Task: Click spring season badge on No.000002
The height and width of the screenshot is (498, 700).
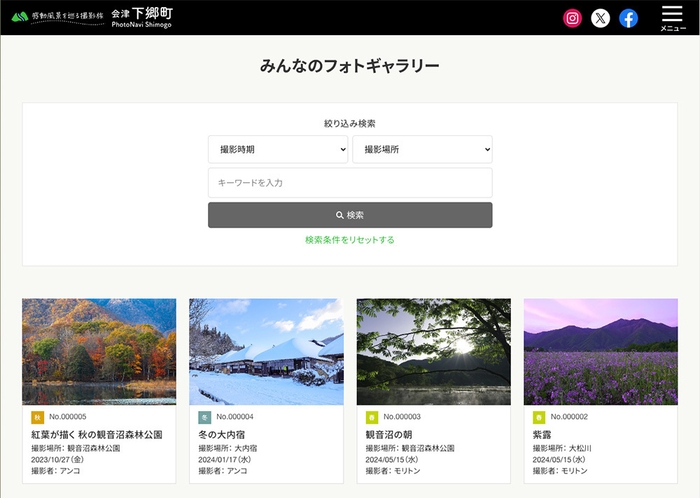Action: point(539,417)
